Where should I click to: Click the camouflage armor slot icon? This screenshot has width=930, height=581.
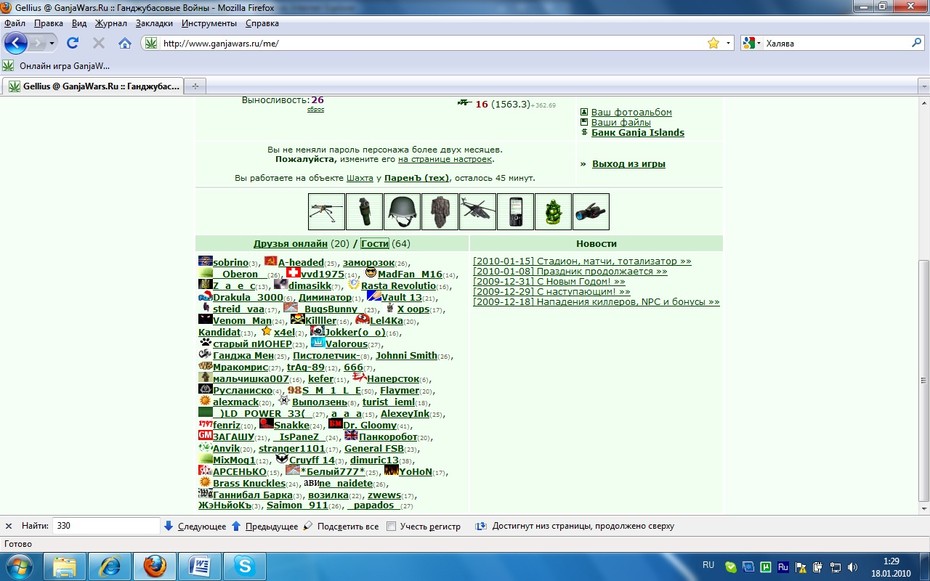439,212
